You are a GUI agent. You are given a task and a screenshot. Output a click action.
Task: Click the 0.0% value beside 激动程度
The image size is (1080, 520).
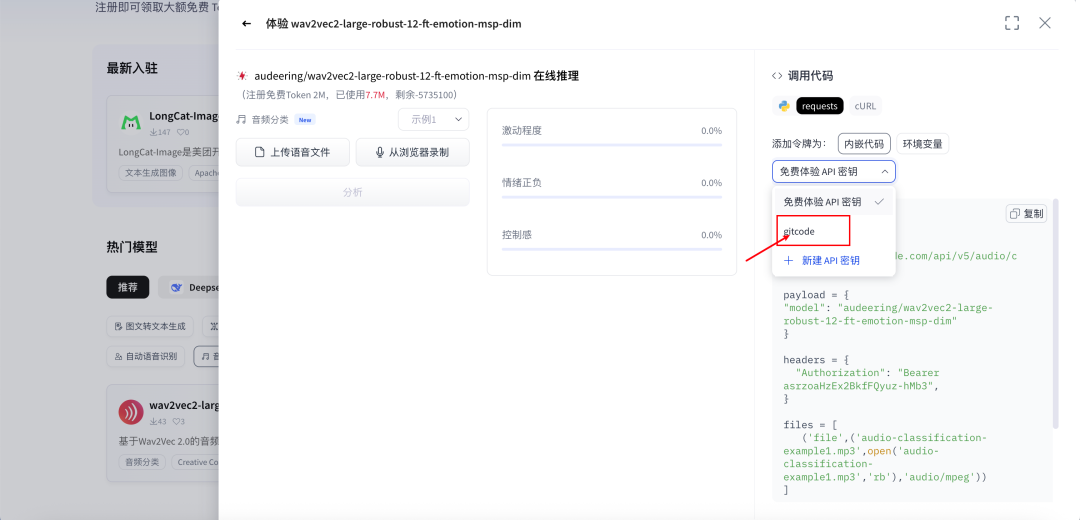tap(712, 131)
